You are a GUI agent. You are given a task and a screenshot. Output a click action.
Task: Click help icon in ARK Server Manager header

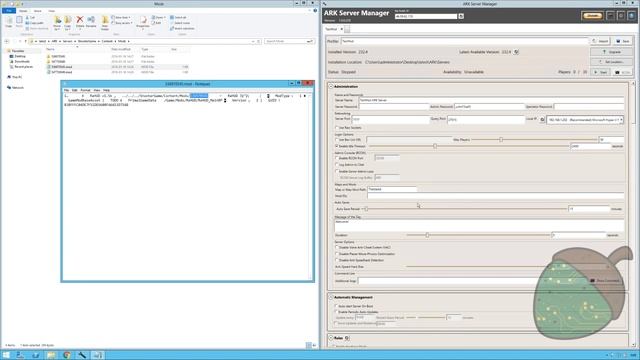(x=631, y=16)
